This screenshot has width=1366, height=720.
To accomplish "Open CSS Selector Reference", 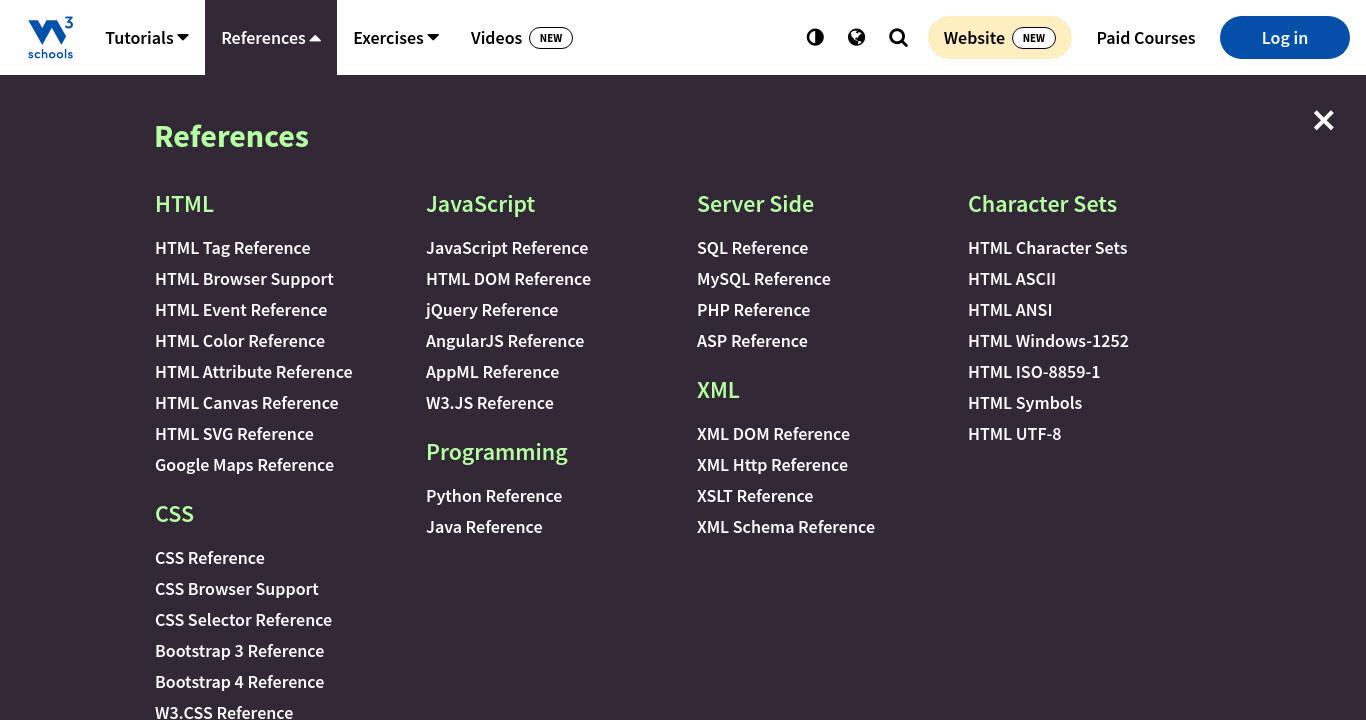I will click(243, 620).
